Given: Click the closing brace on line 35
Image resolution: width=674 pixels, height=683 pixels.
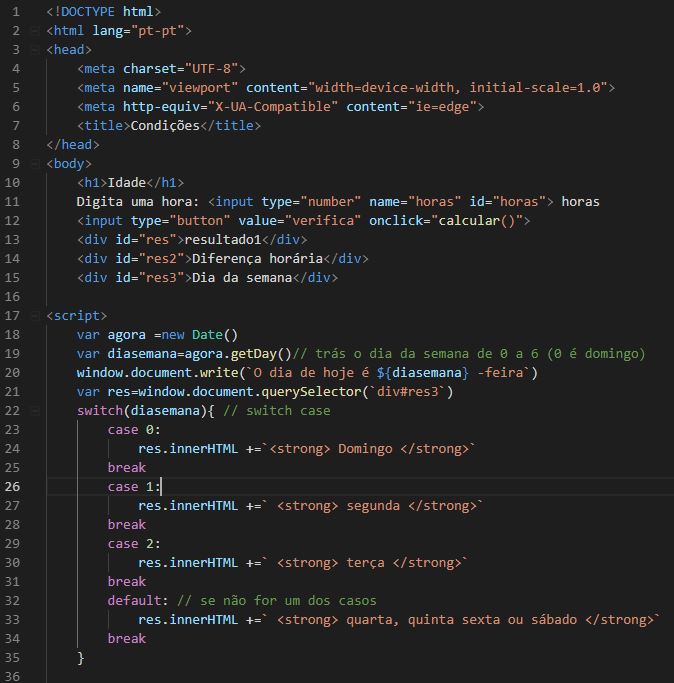Looking at the screenshot, I should click(x=81, y=658).
